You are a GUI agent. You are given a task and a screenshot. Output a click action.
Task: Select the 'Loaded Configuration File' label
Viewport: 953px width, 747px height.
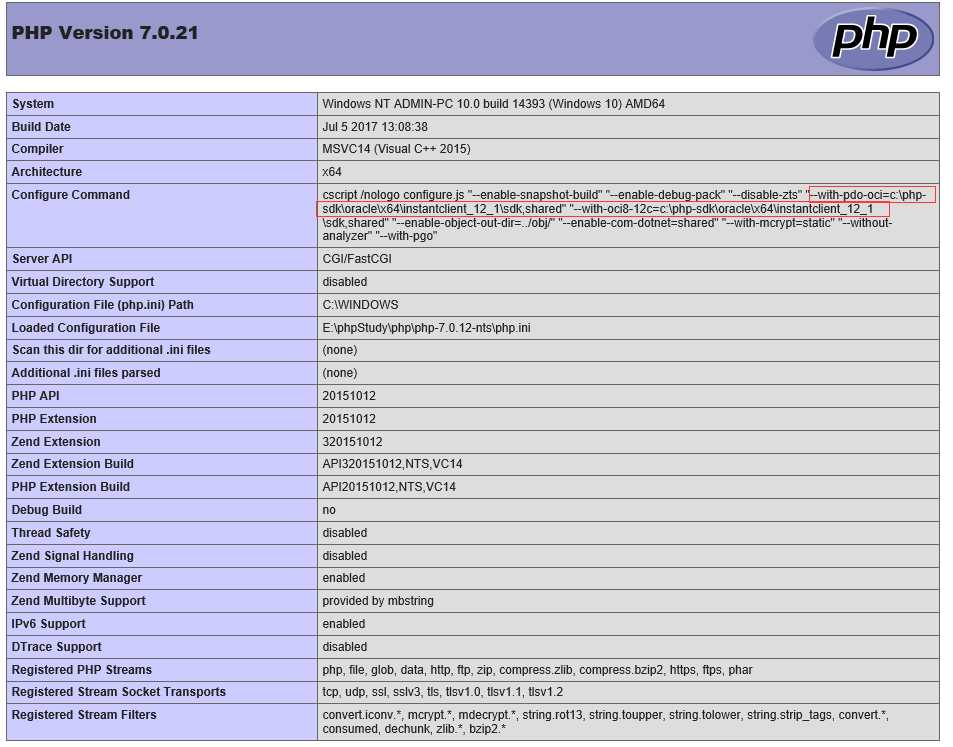[x=86, y=328]
